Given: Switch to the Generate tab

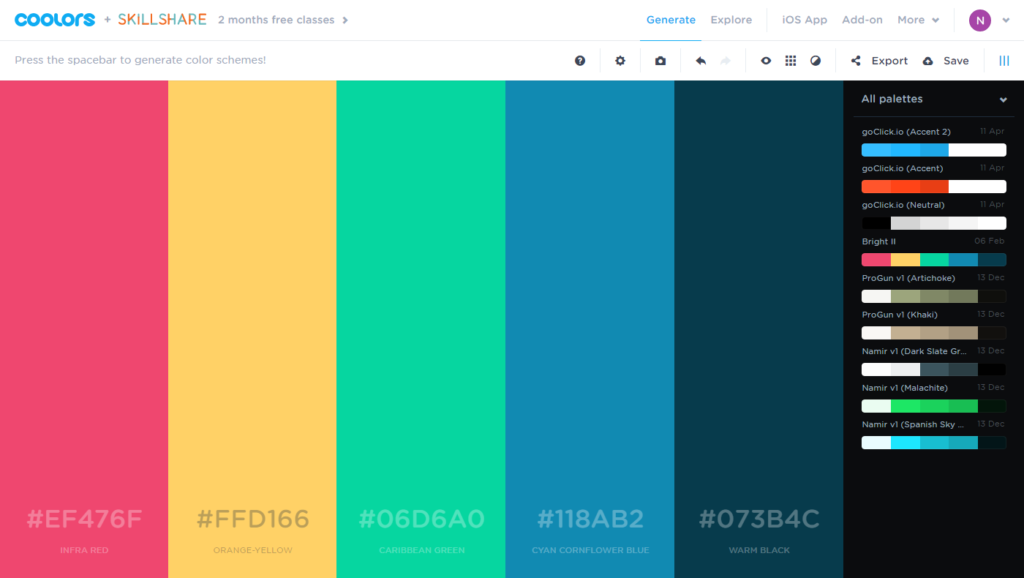Looking at the screenshot, I should (671, 20).
